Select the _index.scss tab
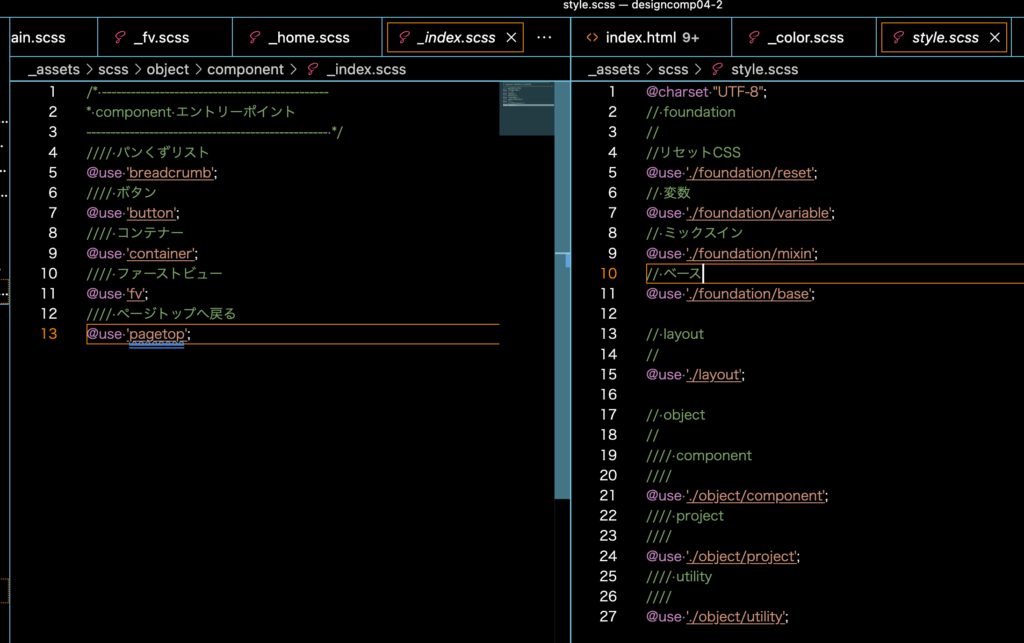This screenshot has width=1024, height=643. click(x=455, y=38)
